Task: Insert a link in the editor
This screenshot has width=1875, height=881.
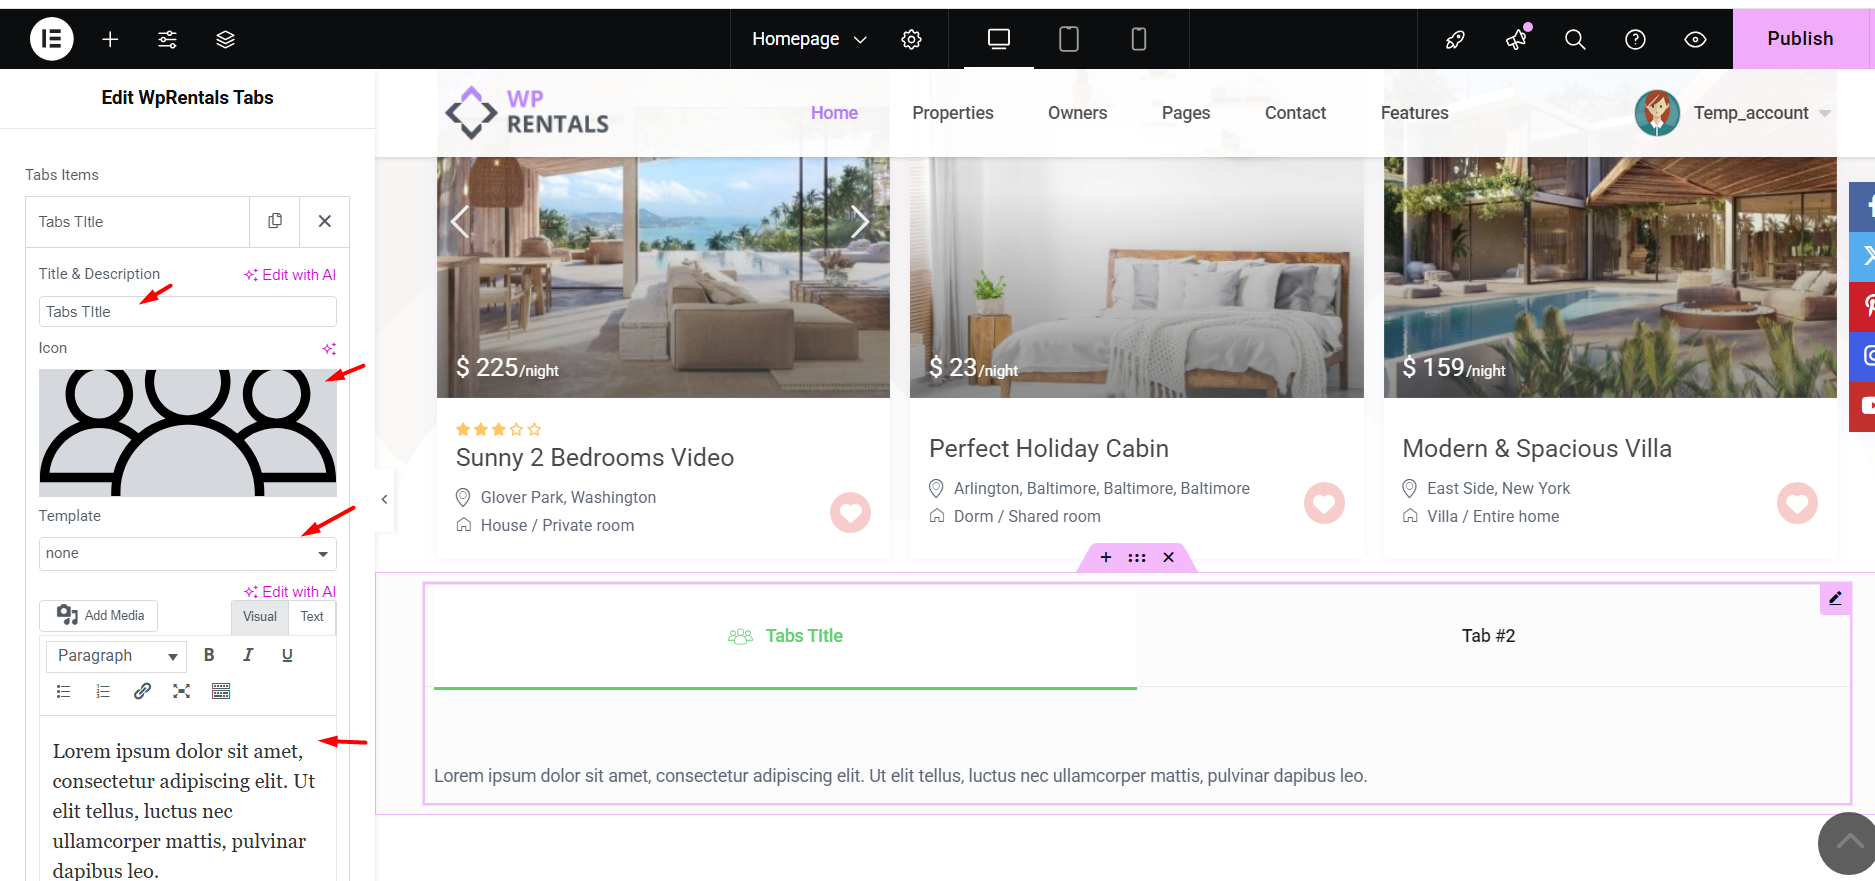Action: point(142,691)
